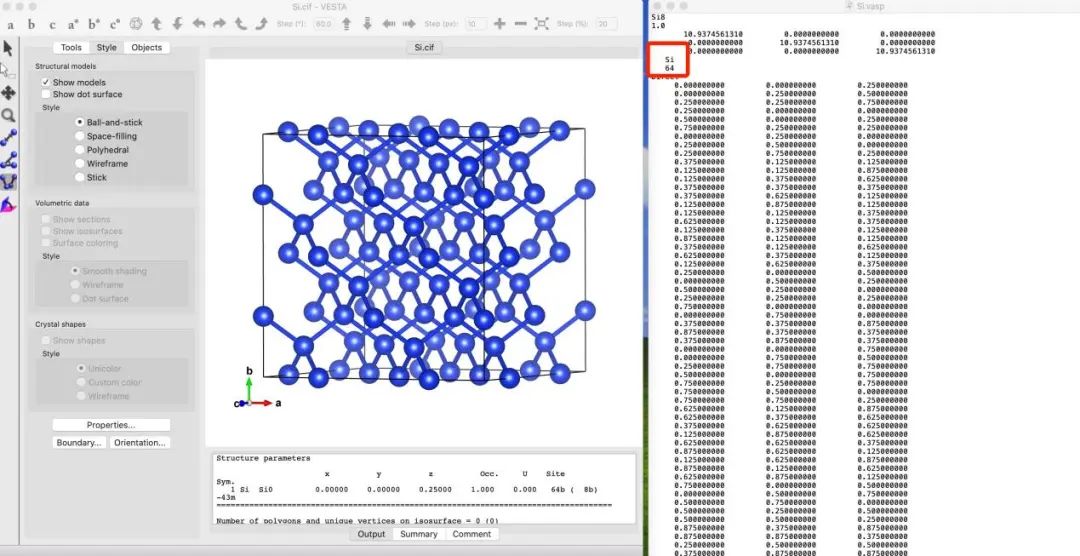The image size is (1080, 556).
Task: Choose Smooth shading volumetric style
Action: click(75, 271)
